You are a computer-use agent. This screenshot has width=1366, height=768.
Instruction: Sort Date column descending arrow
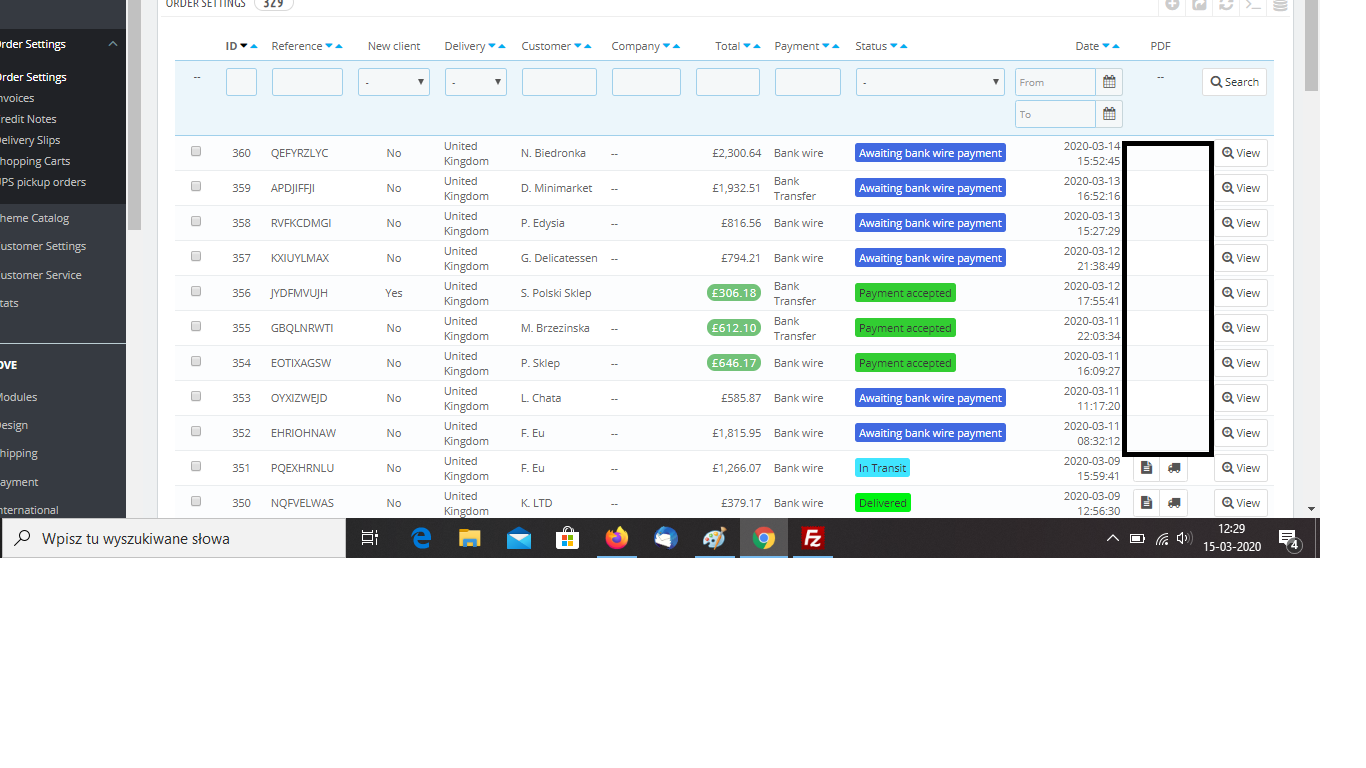click(x=1106, y=46)
